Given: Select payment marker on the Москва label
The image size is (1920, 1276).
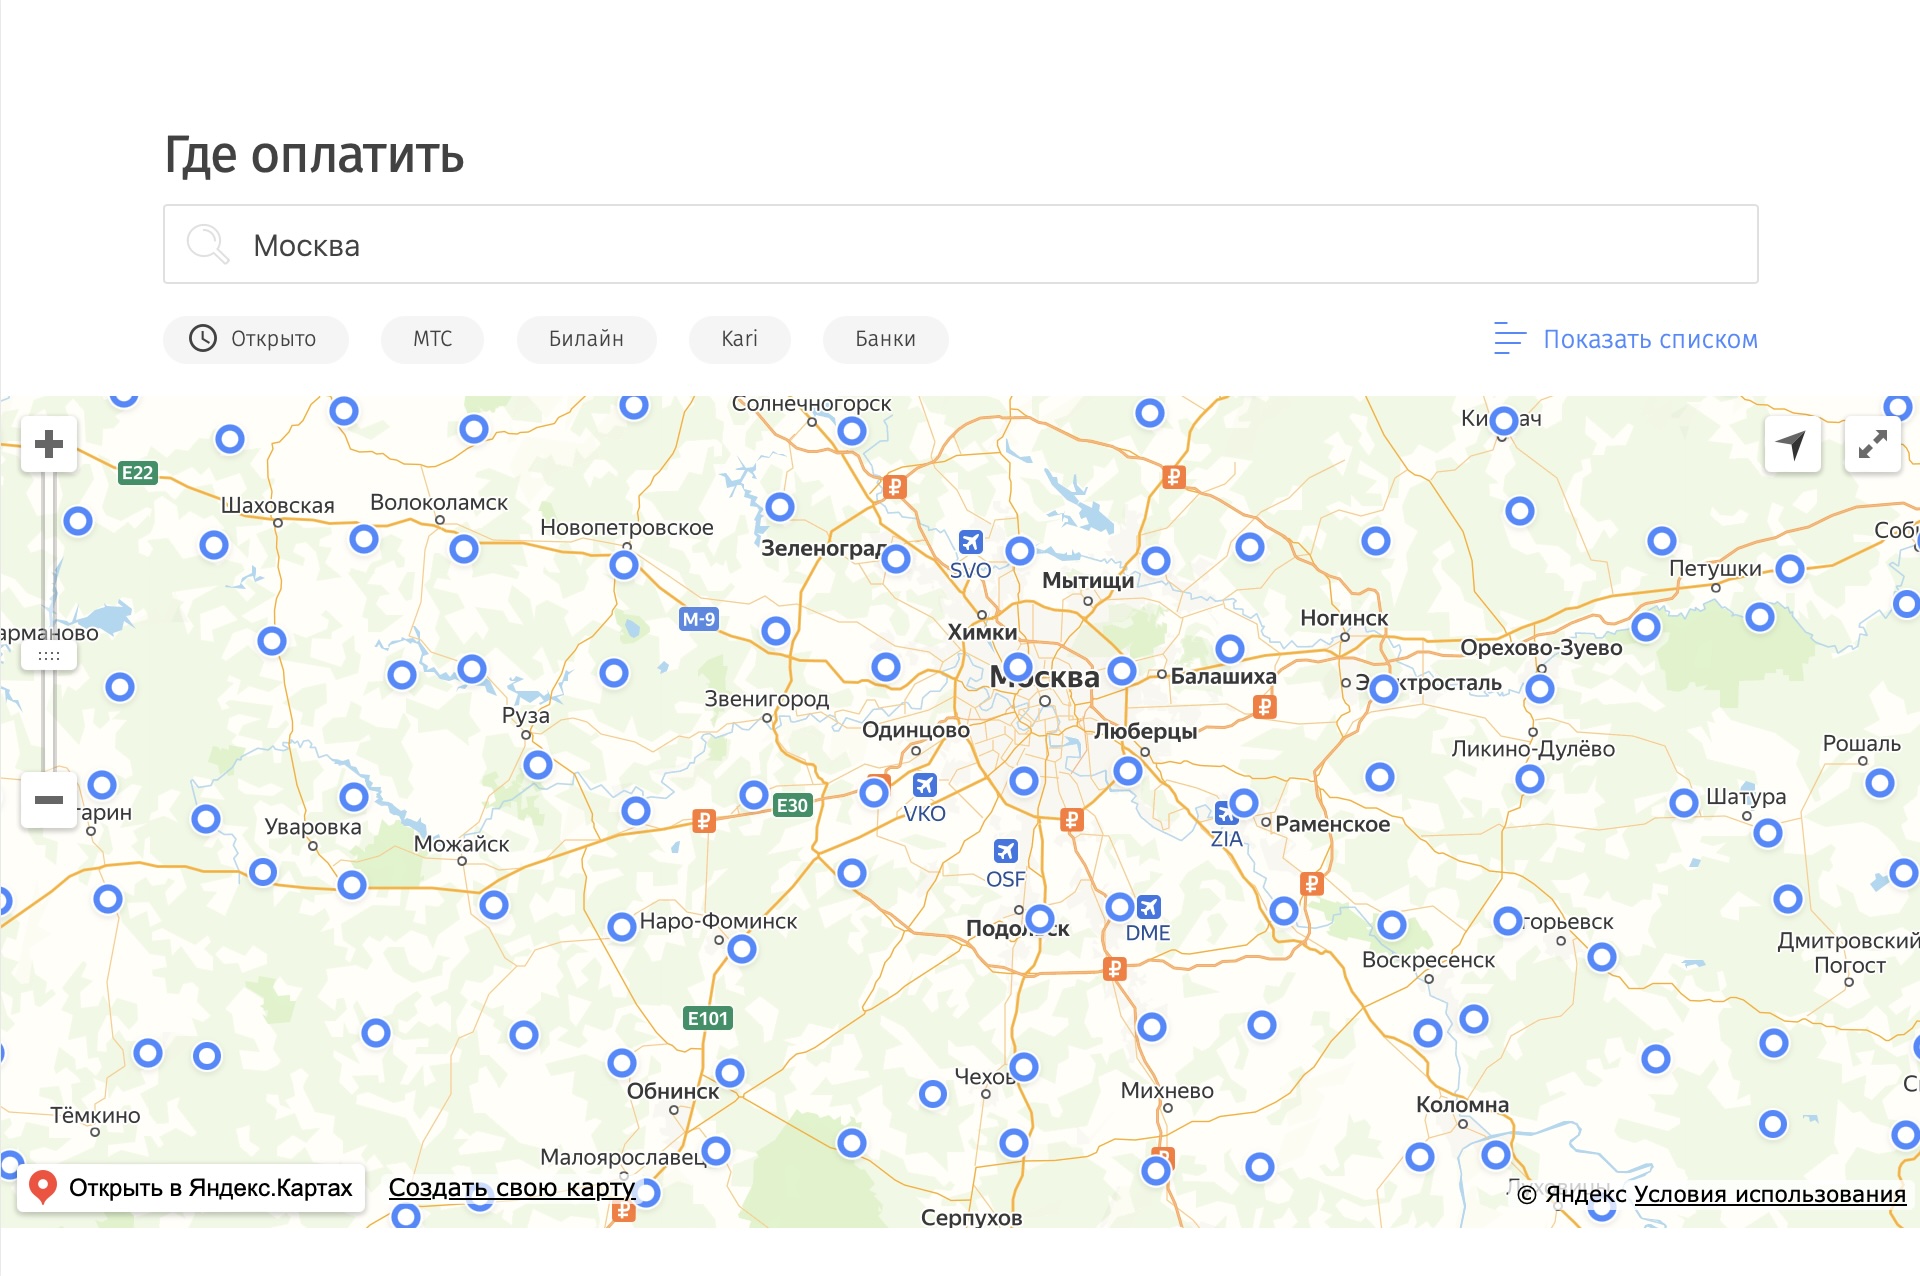Looking at the screenshot, I should click(x=1017, y=666).
